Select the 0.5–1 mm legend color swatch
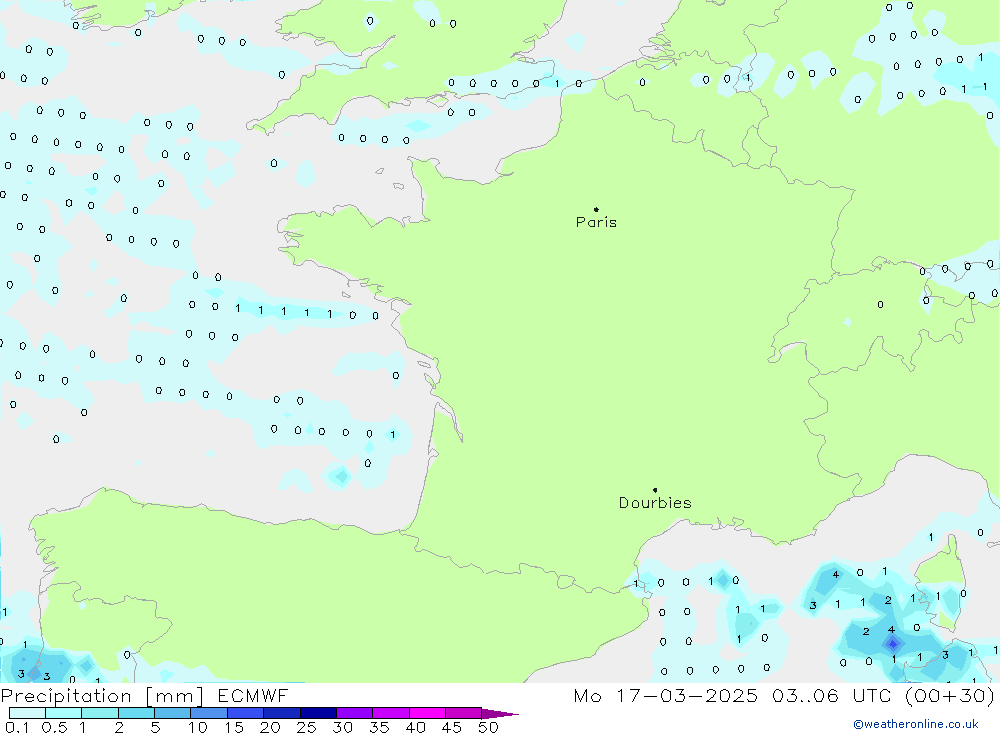The image size is (1000, 733). [64, 713]
